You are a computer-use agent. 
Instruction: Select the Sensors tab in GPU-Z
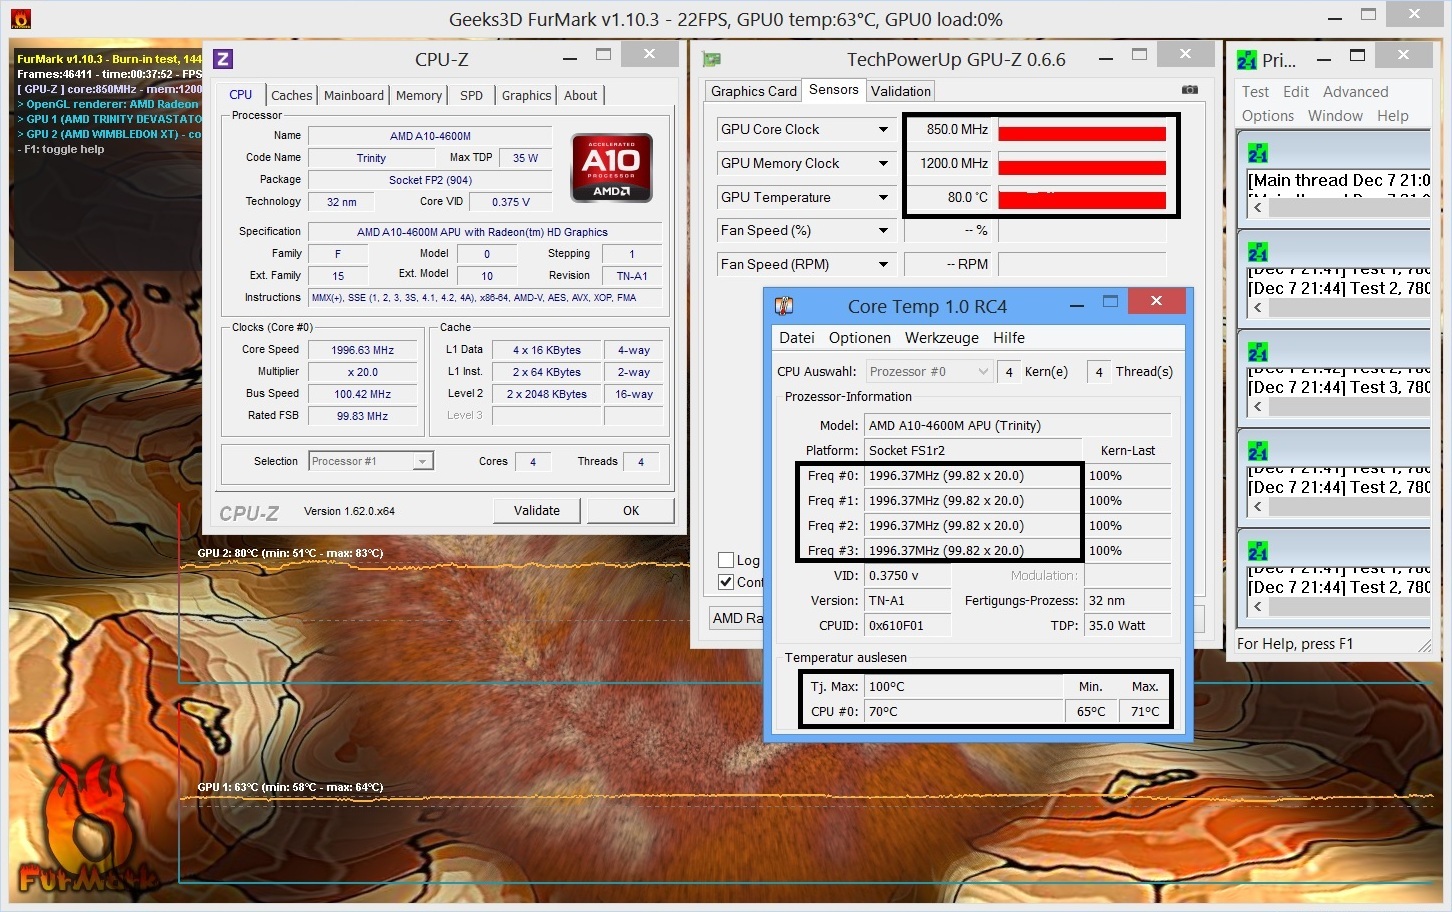[x=834, y=89]
